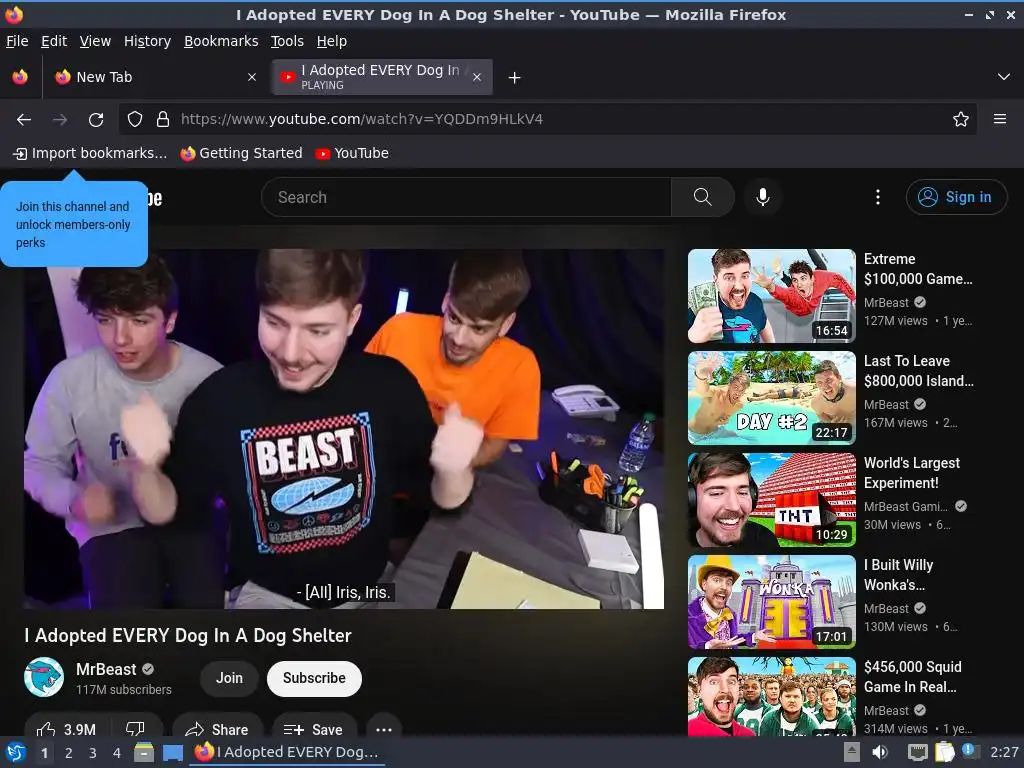Open the taskbar start menu icon
The height and width of the screenshot is (768, 1024).
point(16,752)
